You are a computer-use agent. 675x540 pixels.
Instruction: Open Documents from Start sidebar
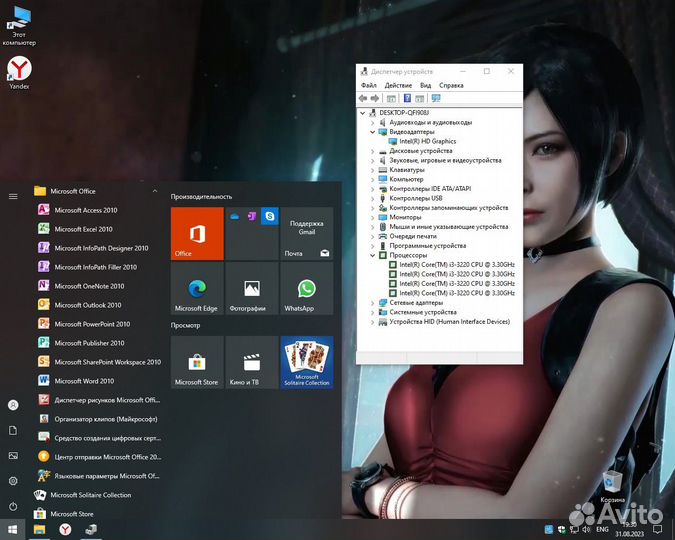(13, 431)
